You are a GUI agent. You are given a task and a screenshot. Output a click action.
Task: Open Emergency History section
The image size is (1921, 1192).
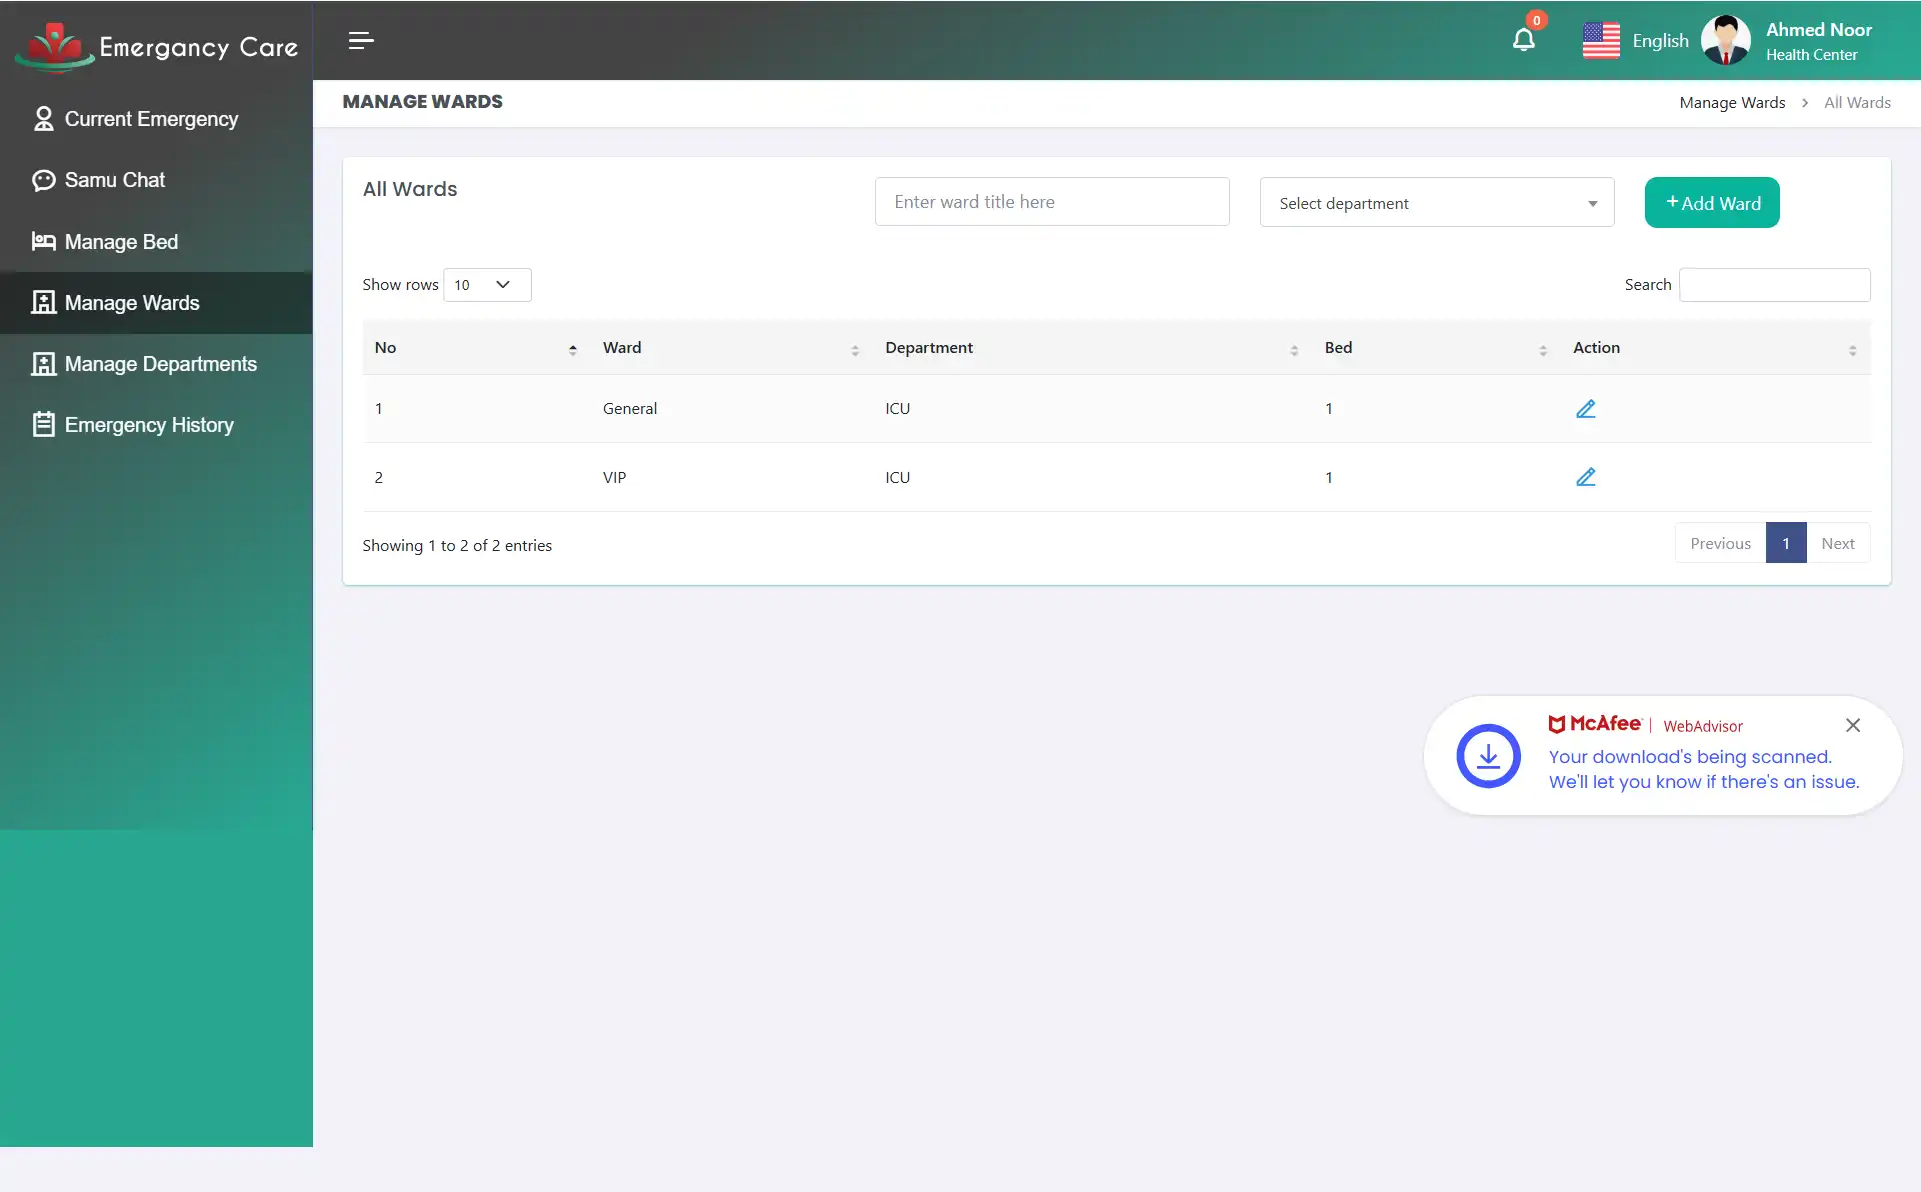pos(147,424)
